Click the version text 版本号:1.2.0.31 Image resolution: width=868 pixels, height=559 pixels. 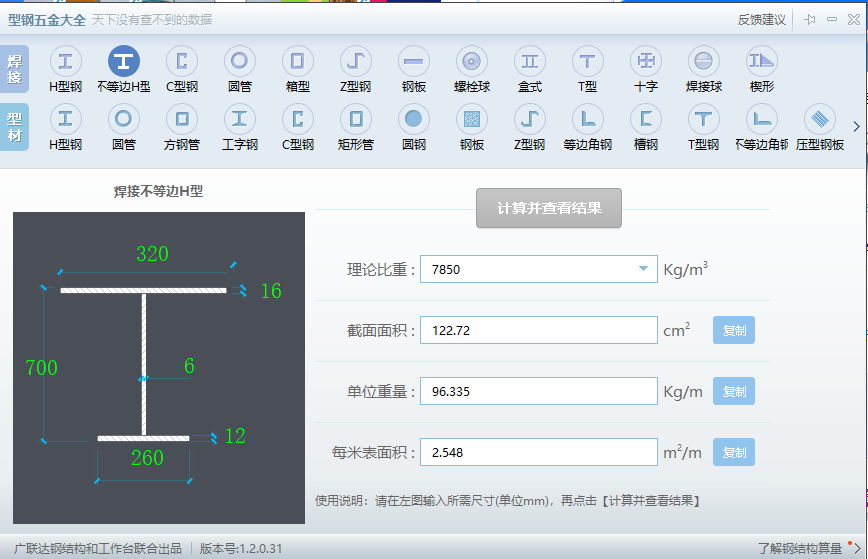241,548
